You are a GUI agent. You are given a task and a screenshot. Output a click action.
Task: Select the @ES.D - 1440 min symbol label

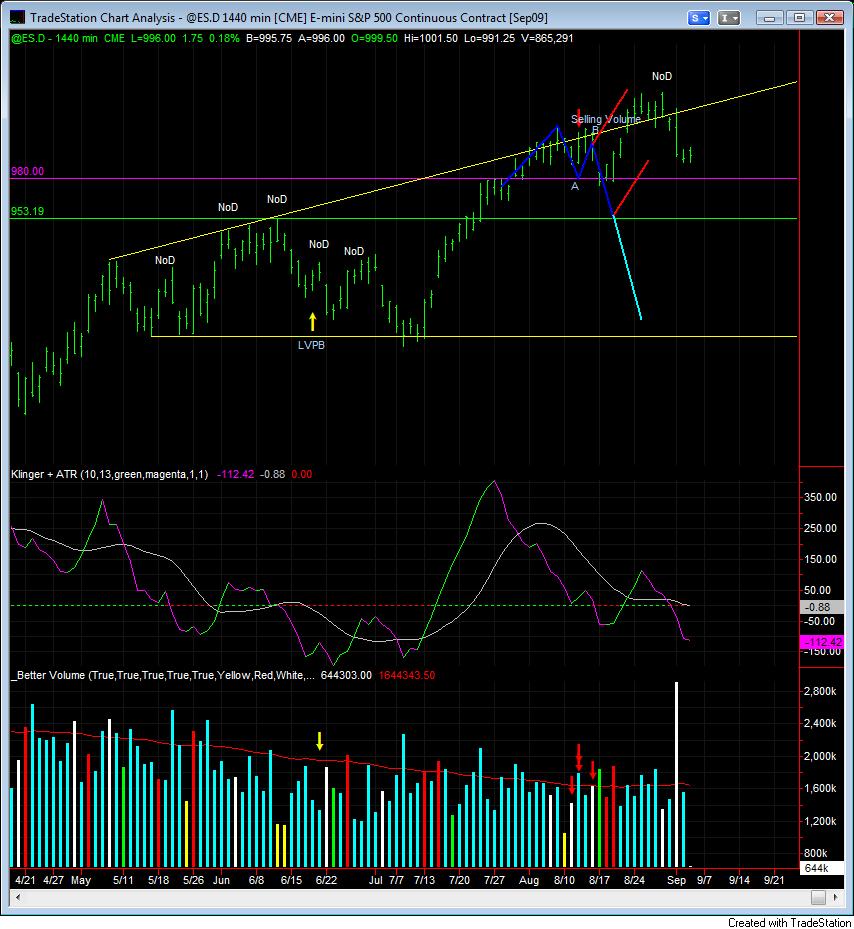pyautogui.click(x=54, y=39)
